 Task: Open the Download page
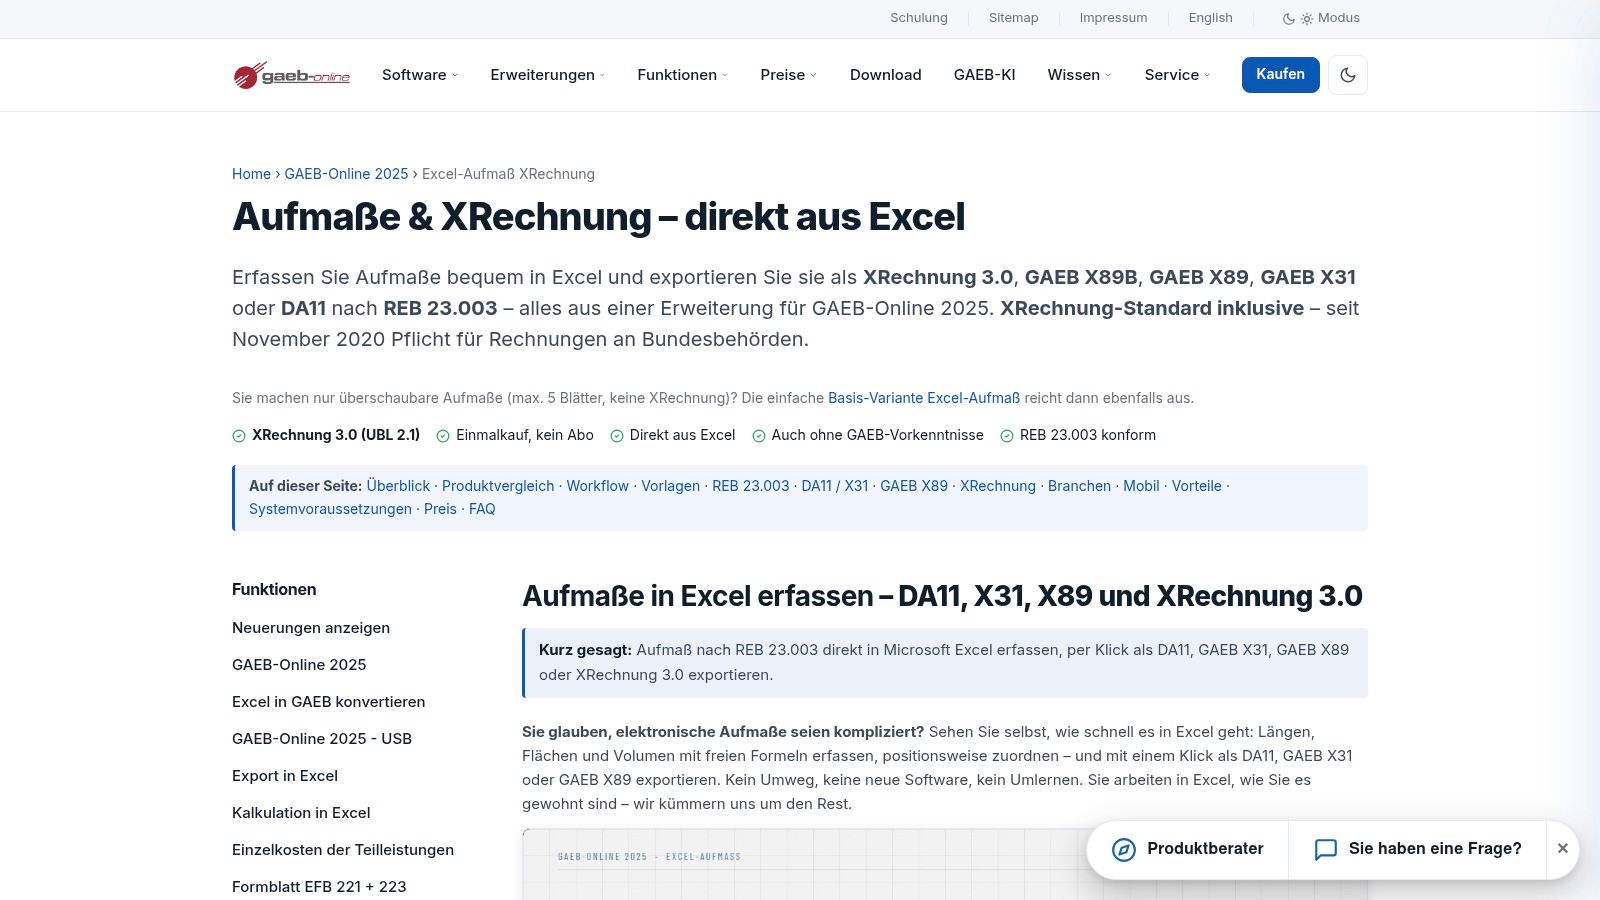pos(886,75)
